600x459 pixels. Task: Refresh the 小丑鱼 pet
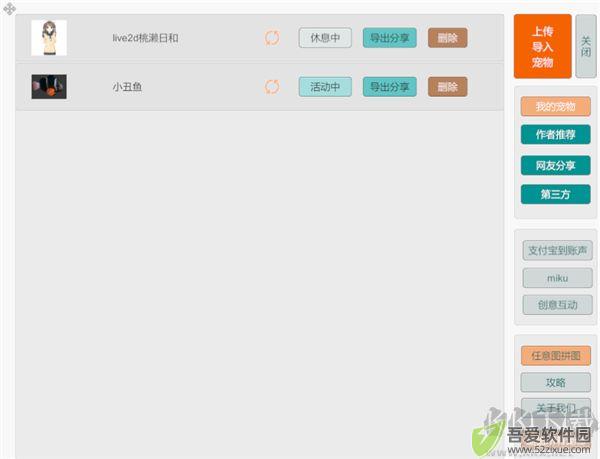(272, 87)
